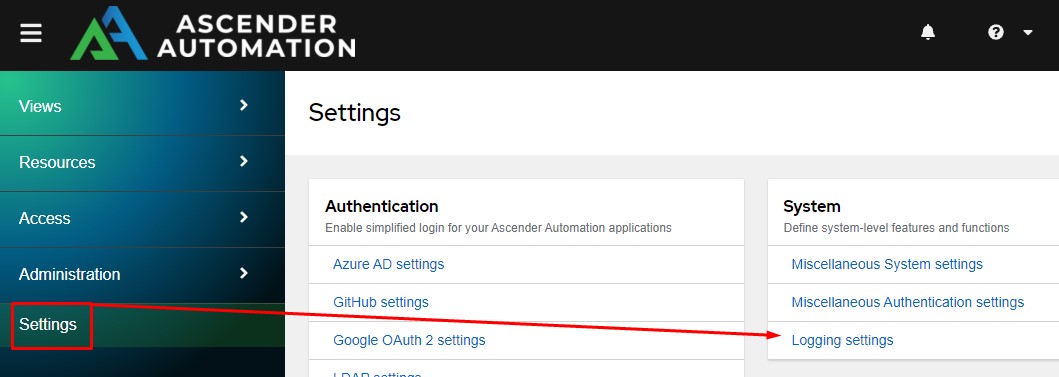Open Miscellaneous System settings

point(887,264)
